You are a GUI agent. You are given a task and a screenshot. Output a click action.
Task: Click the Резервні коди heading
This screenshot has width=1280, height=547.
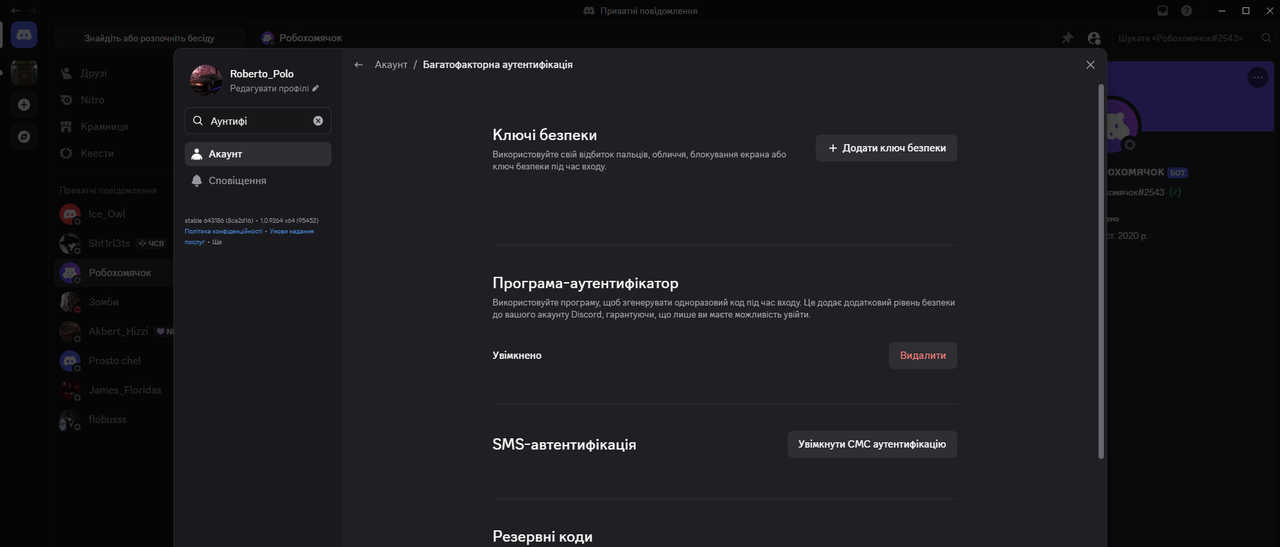543,537
